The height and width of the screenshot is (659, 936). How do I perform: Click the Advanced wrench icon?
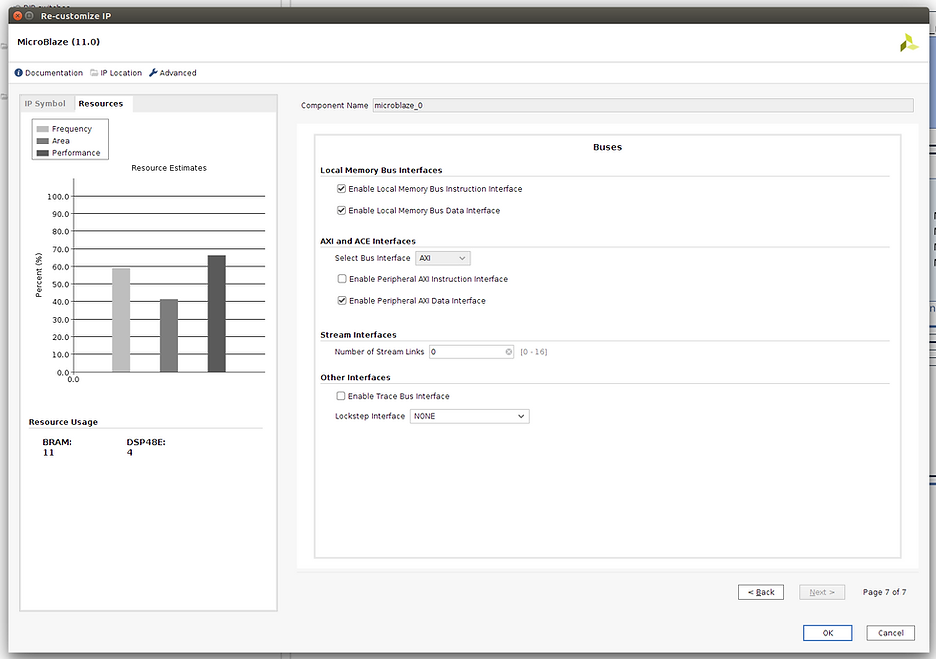click(153, 73)
